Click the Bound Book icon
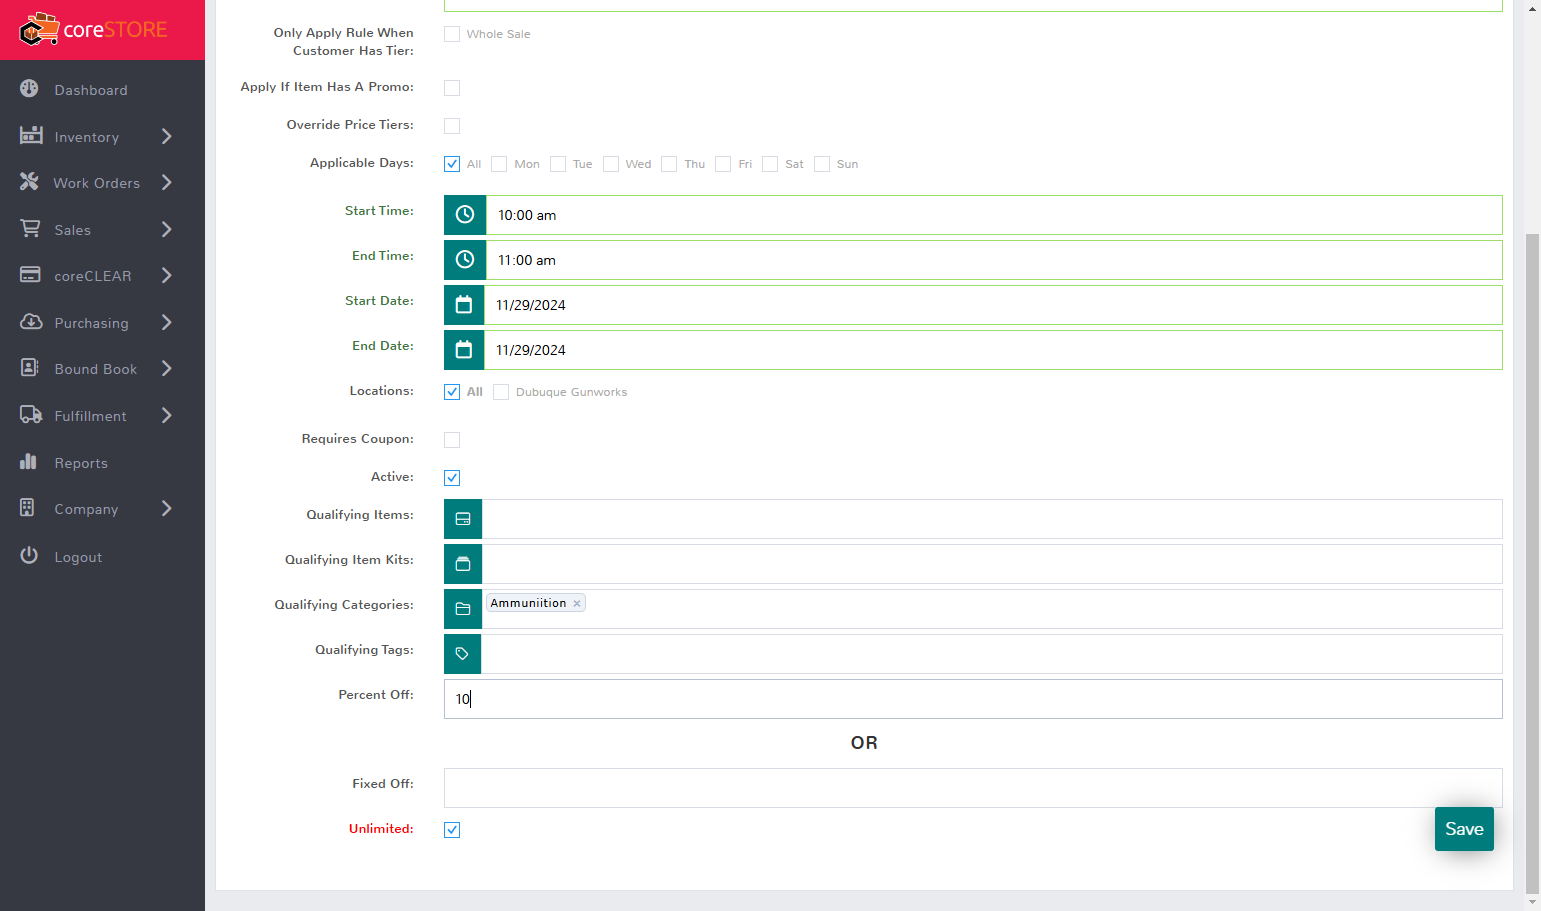 pyautogui.click(x=30, y=368)
